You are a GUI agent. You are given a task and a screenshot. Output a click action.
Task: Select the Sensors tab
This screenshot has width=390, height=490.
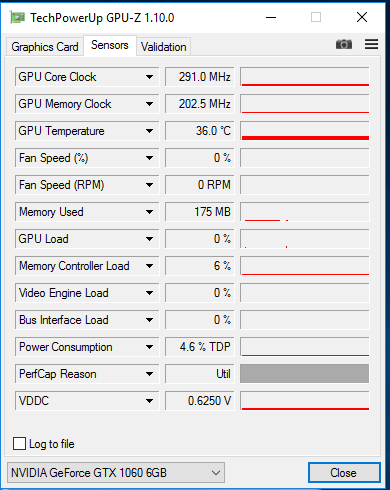pyautogui.click(x=110, y=45)
